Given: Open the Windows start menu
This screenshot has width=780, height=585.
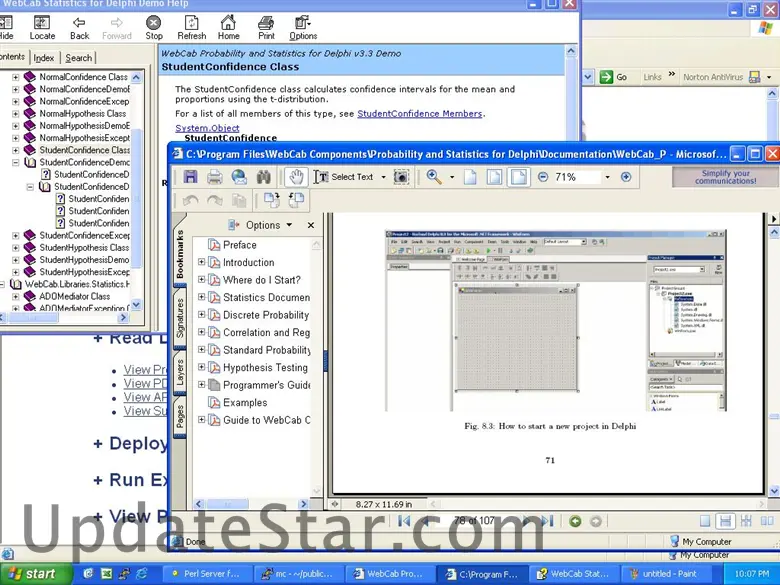Looking at the screenshot, I should tap(36, 574).
